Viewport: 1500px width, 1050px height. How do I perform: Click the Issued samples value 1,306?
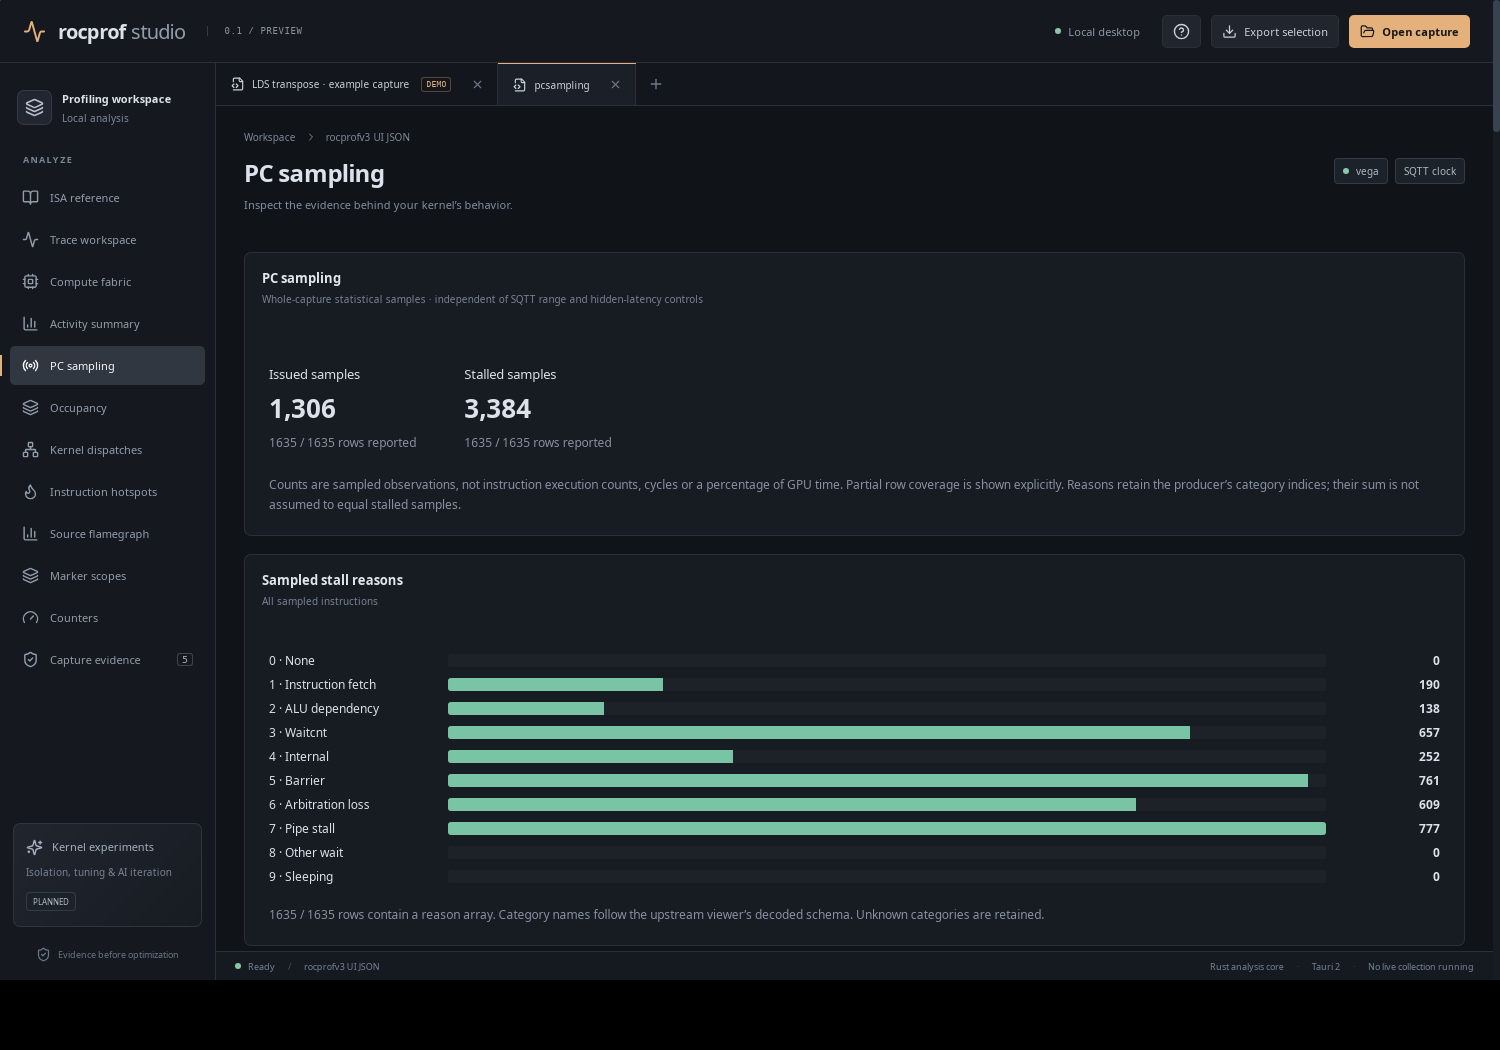pos(303,409)
